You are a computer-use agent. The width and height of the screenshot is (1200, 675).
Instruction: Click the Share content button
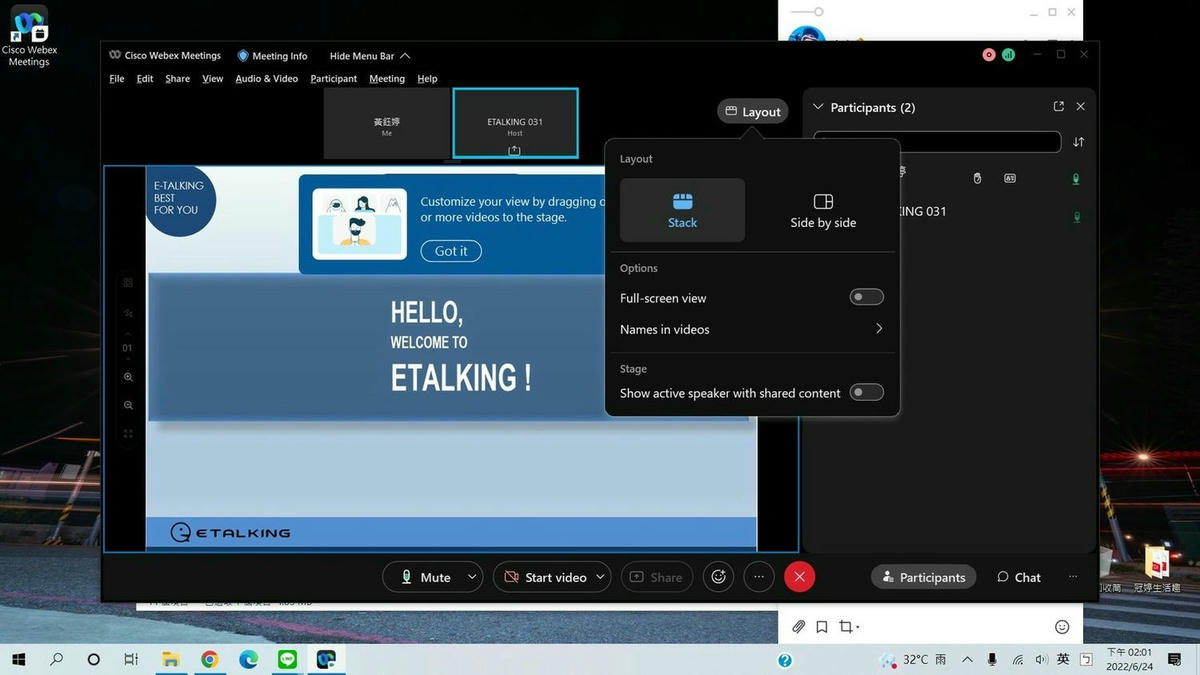point(657,577)
